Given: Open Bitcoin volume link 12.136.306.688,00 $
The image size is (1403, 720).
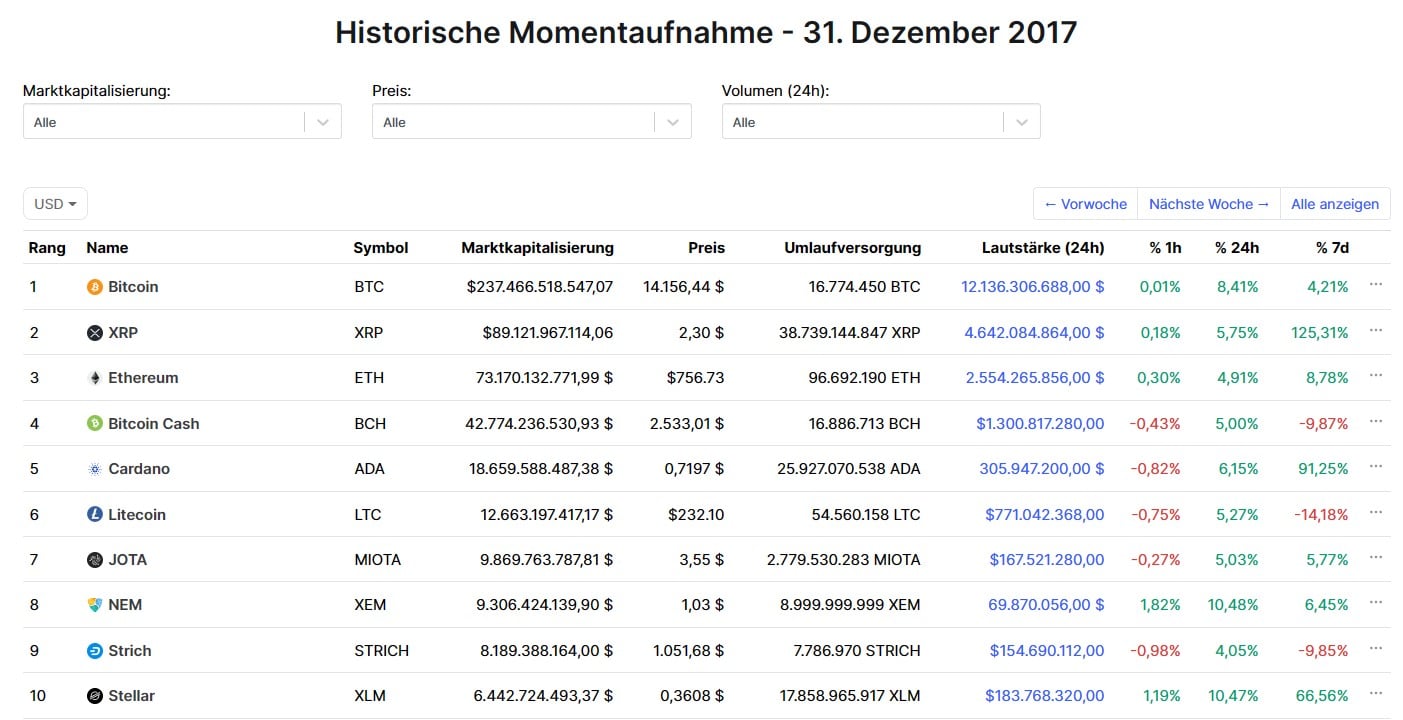Looking at the screenshot, I should (1033, 287).
